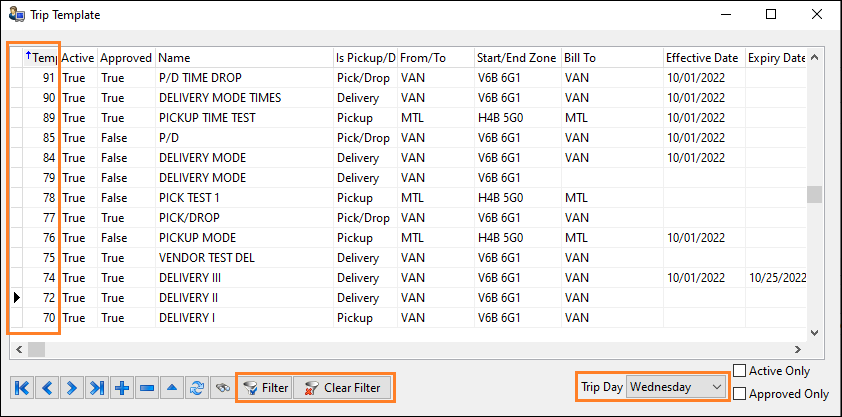
Task: Click the Bill To column header
Action: coord(610,58)
